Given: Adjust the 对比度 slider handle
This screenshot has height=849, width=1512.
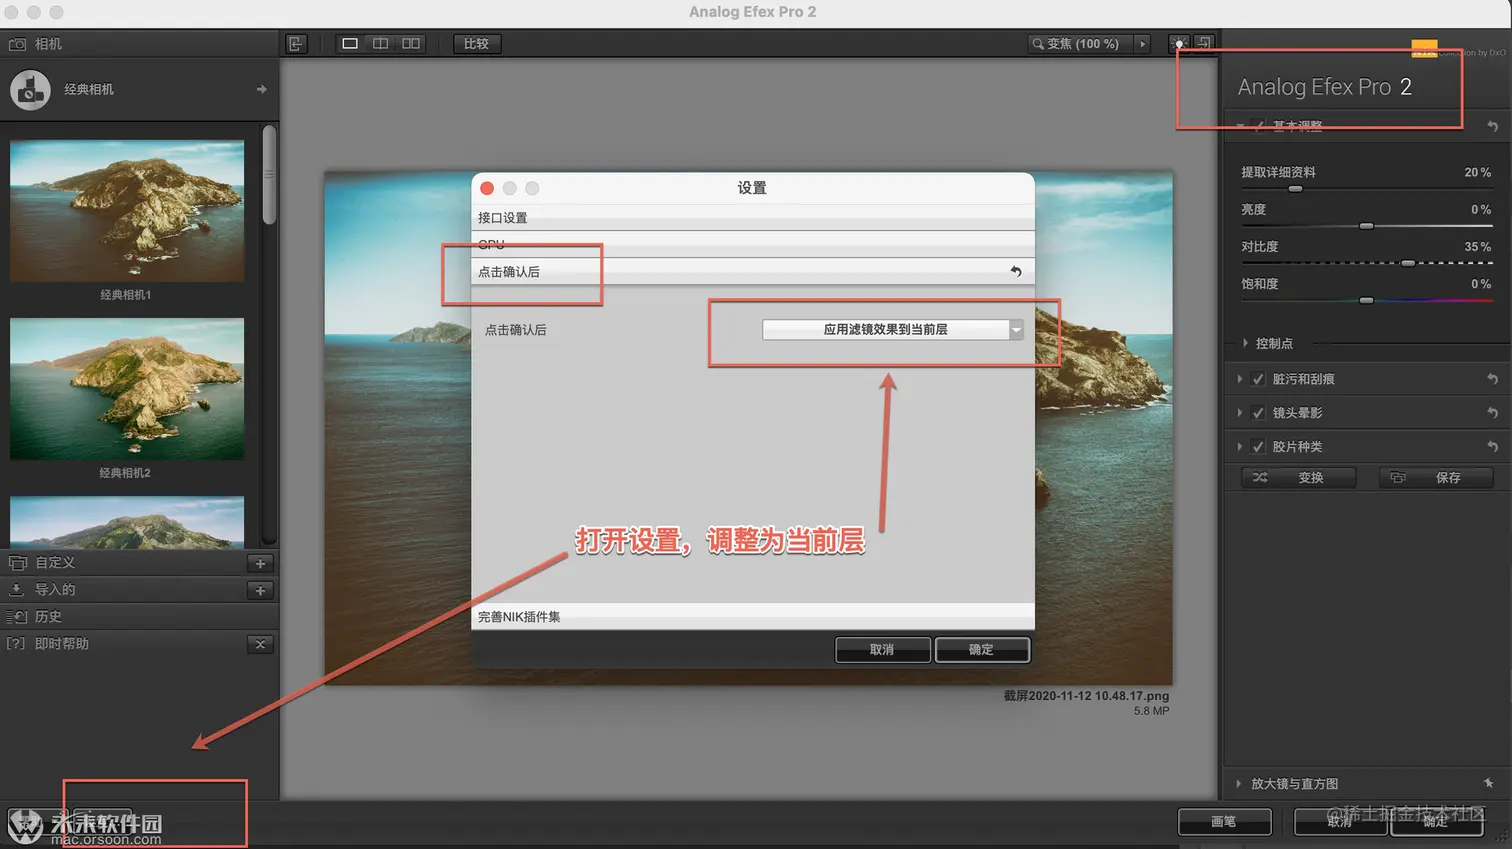Looking at the screenshot, I should [x=1408, y=263].
